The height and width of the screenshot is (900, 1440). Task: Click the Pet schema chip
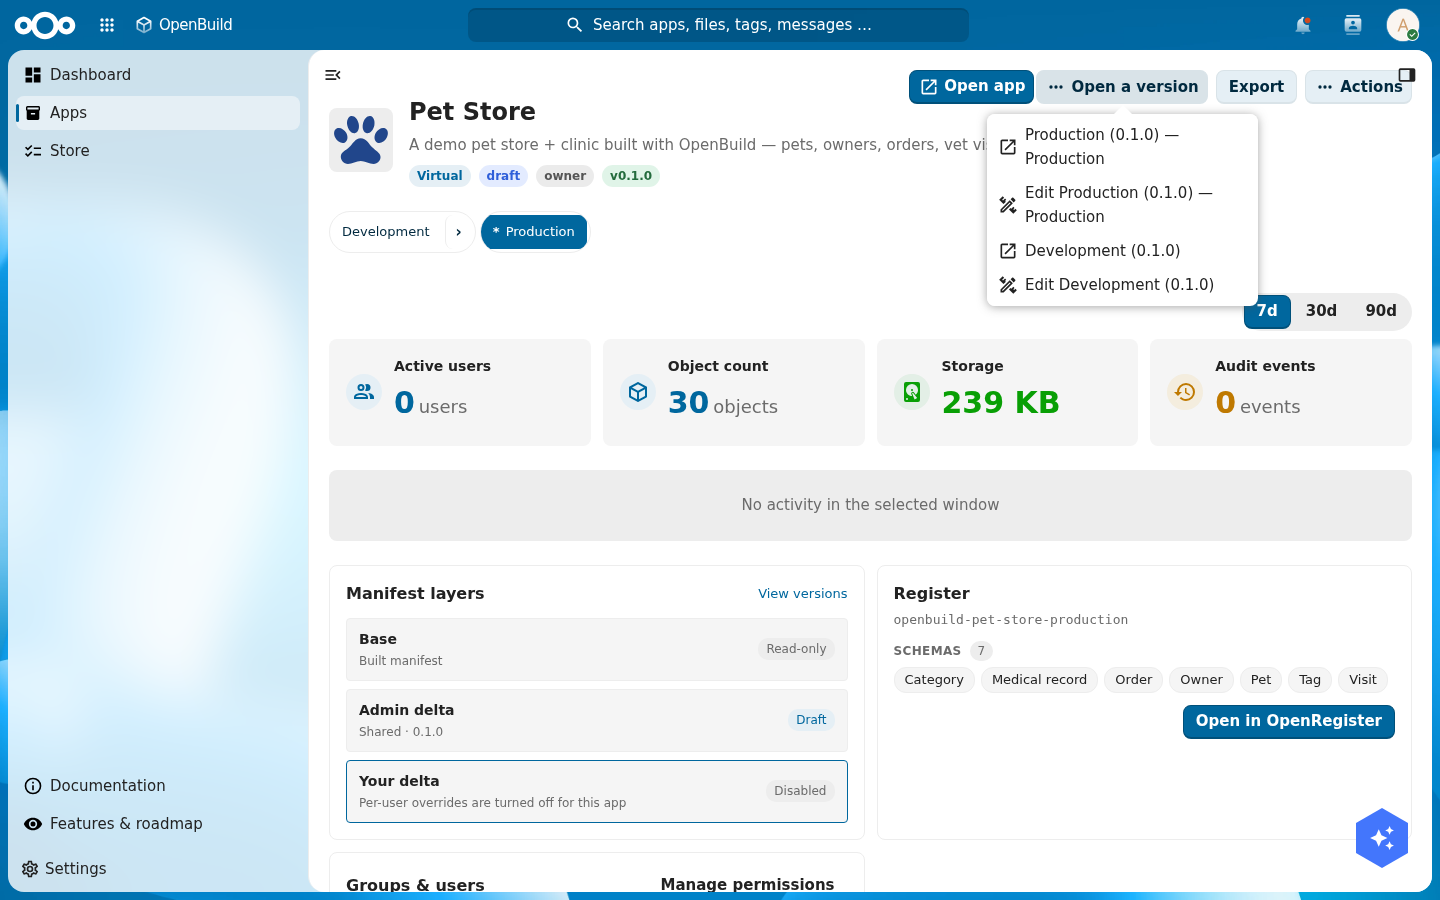click(1261, 680)
